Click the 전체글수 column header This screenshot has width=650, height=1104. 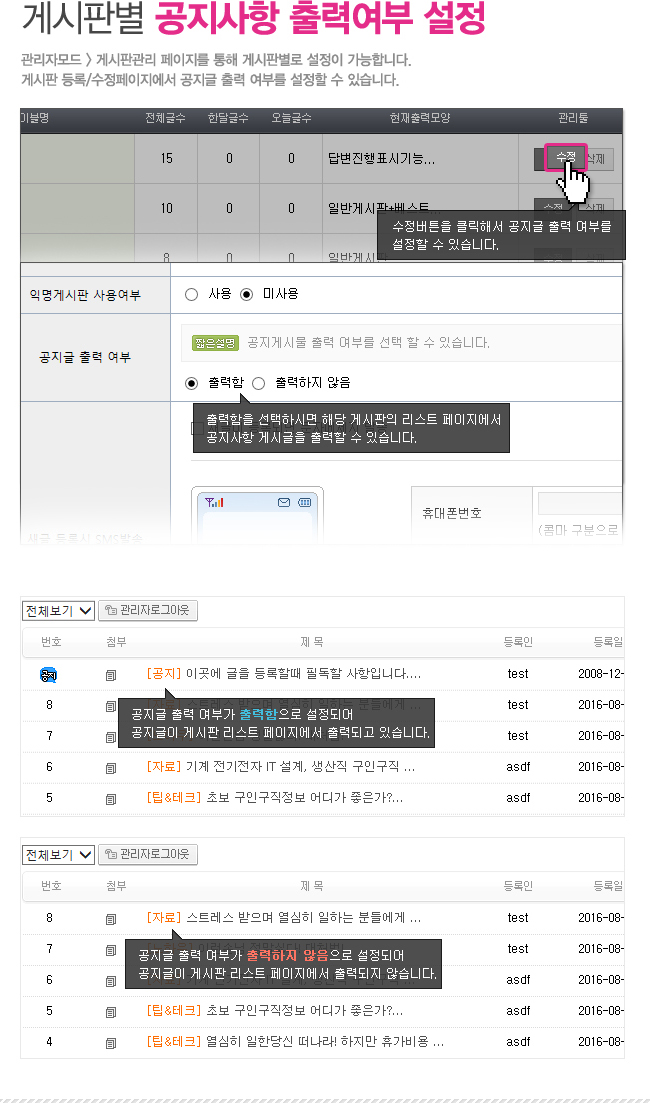[x=165, y=118]
